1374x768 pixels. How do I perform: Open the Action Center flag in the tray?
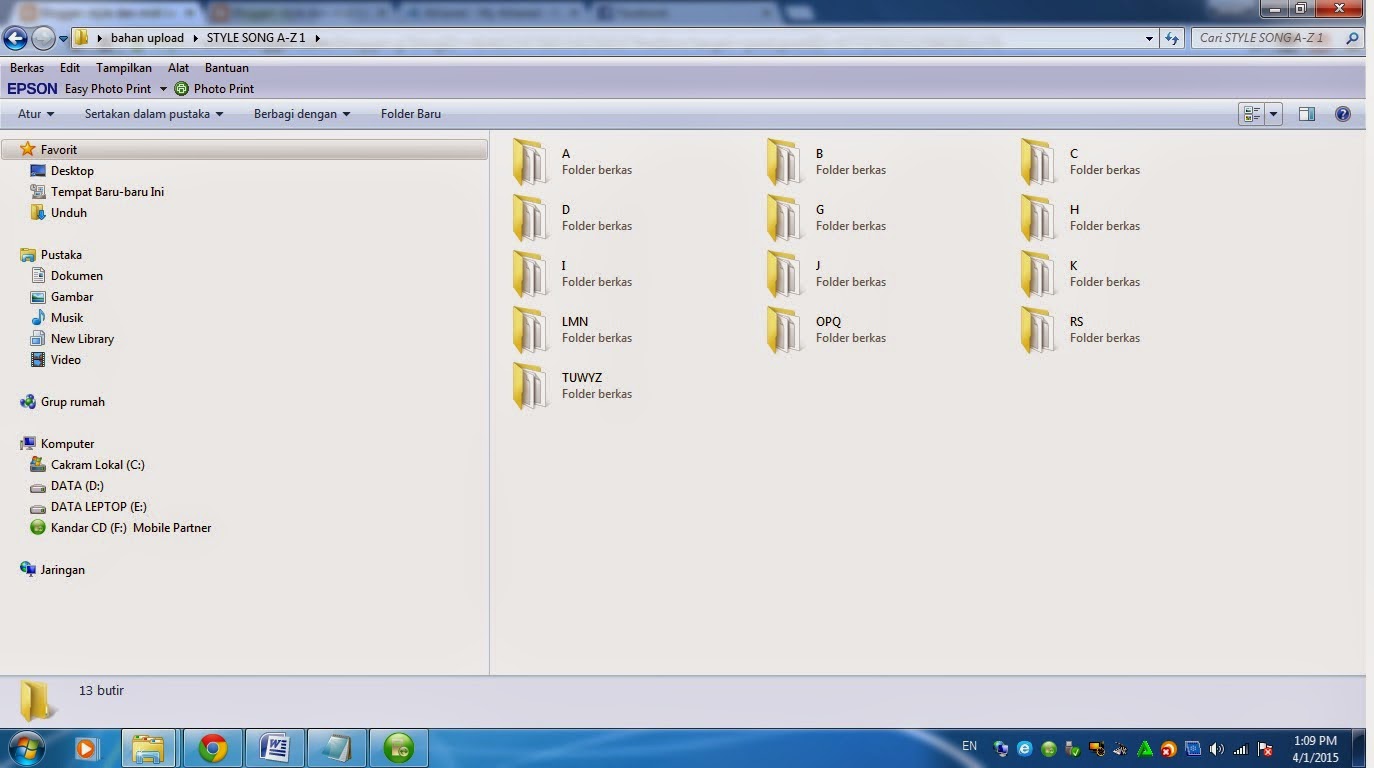(1263, 747)
